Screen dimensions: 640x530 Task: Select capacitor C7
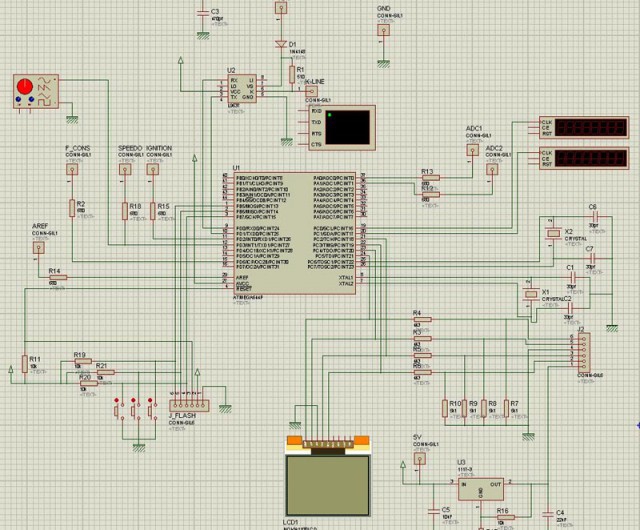(x=593, y=258)
